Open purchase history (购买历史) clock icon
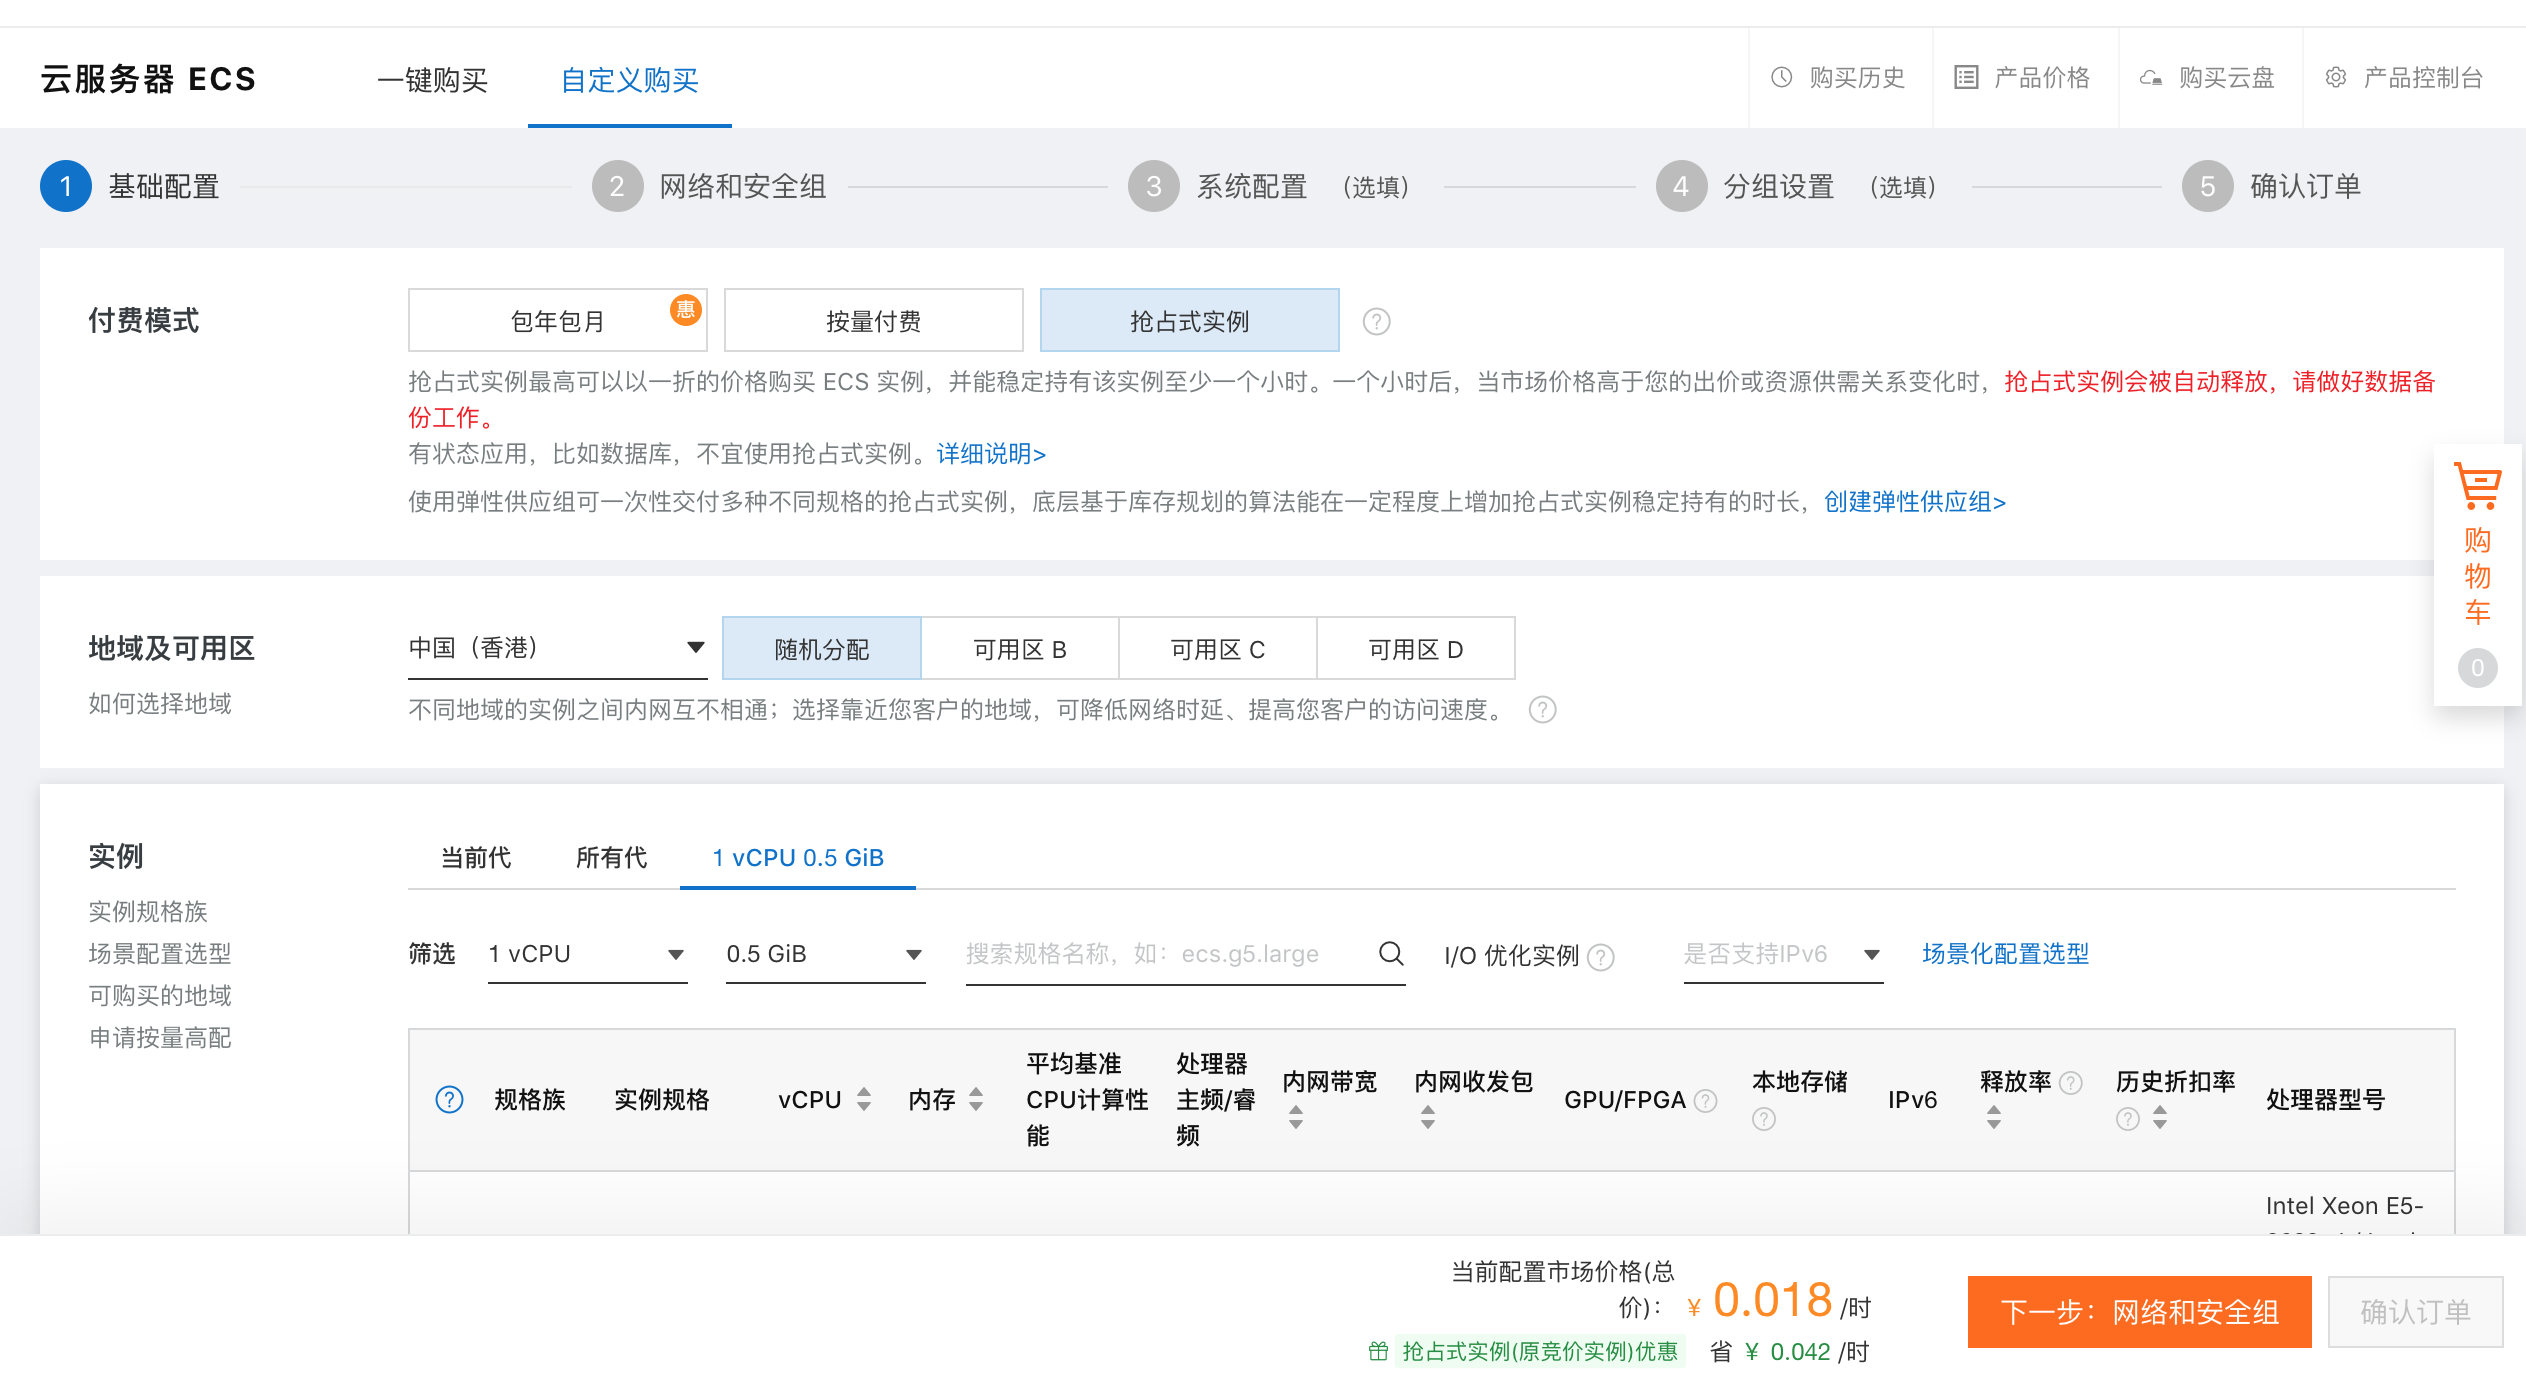2526x1376 pixels. pyautogui.click(x=1781, y=78)
